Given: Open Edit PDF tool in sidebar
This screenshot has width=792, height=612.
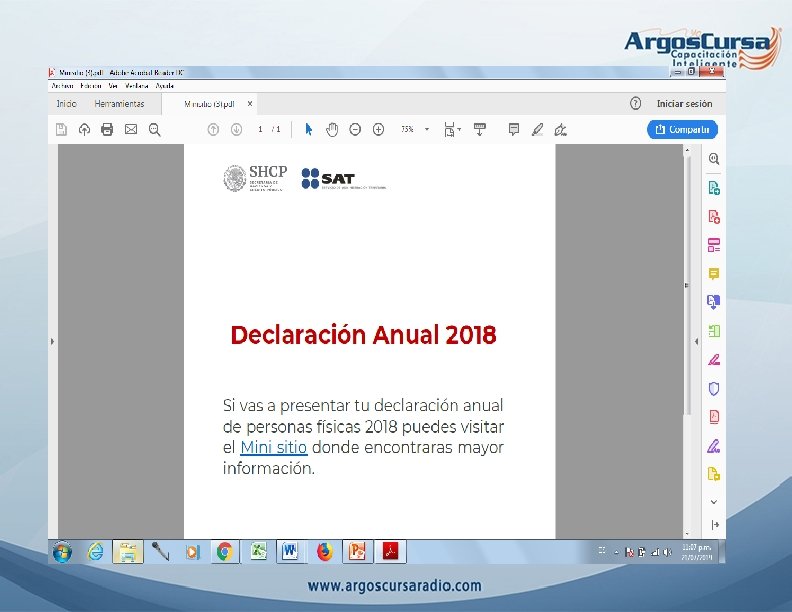Looking at the screenshot, I should 714,245.
